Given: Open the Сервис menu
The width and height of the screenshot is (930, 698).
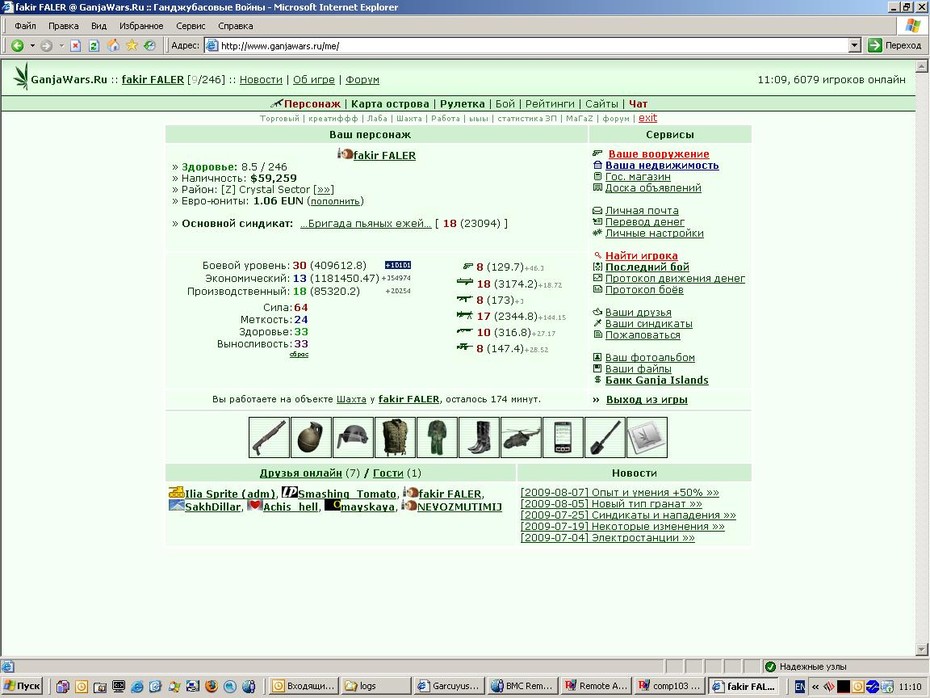Looking at the screenshot, I should [190, 26].
